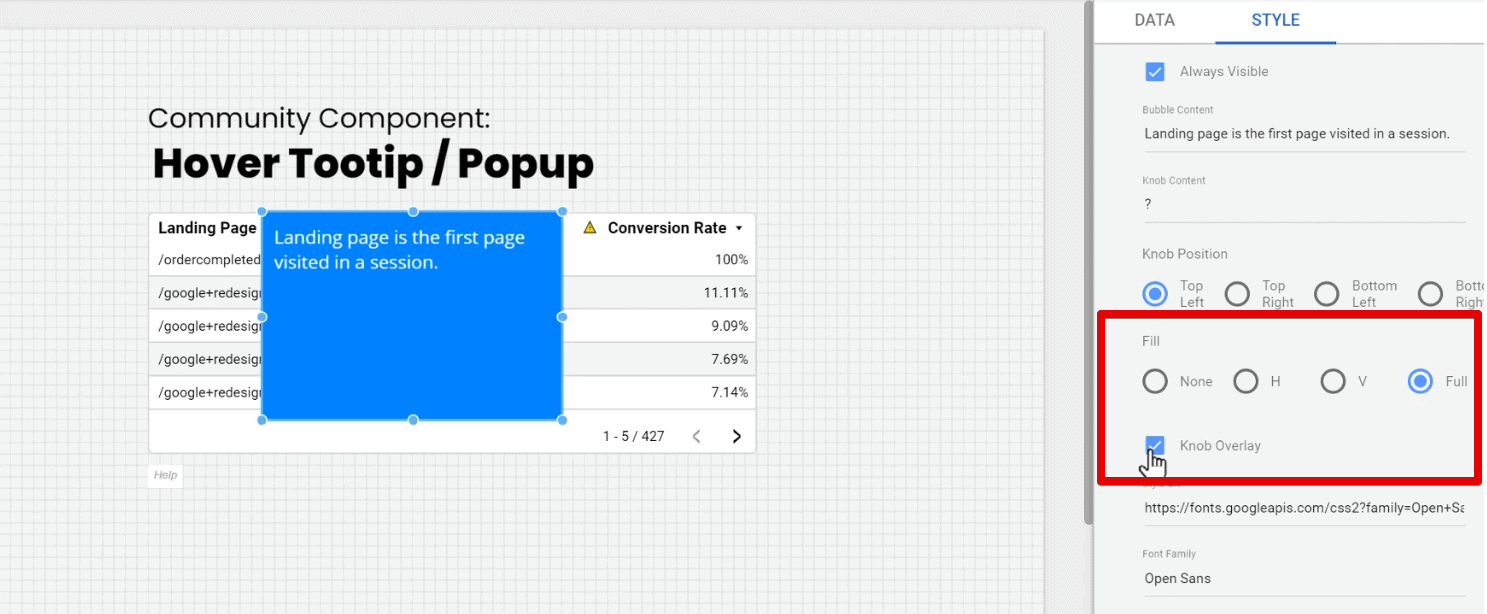Open the STYLE tab

[1275, 20]
